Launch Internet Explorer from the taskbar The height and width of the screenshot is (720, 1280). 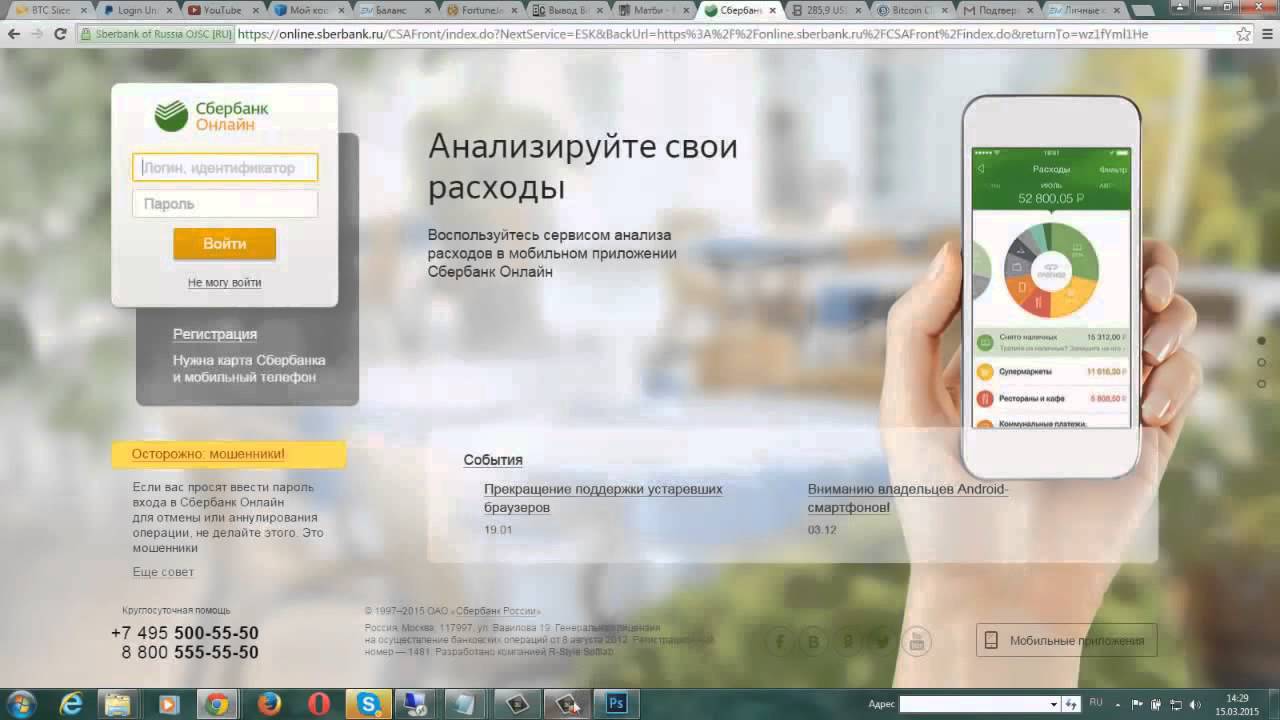[x=71, y=704]
